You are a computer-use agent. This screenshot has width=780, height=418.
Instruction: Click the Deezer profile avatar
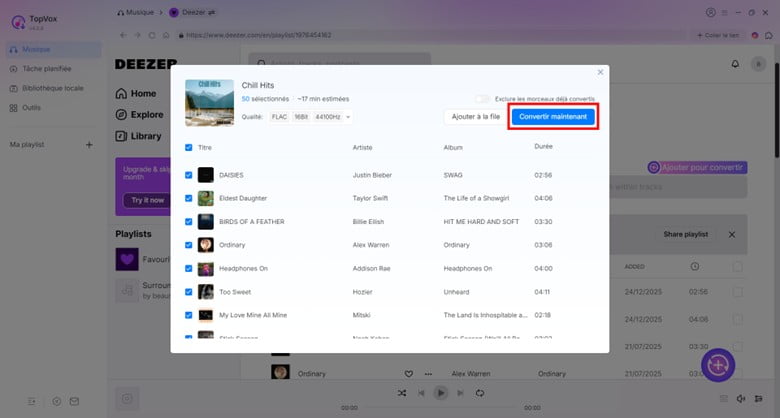click(x=758, y=64)
